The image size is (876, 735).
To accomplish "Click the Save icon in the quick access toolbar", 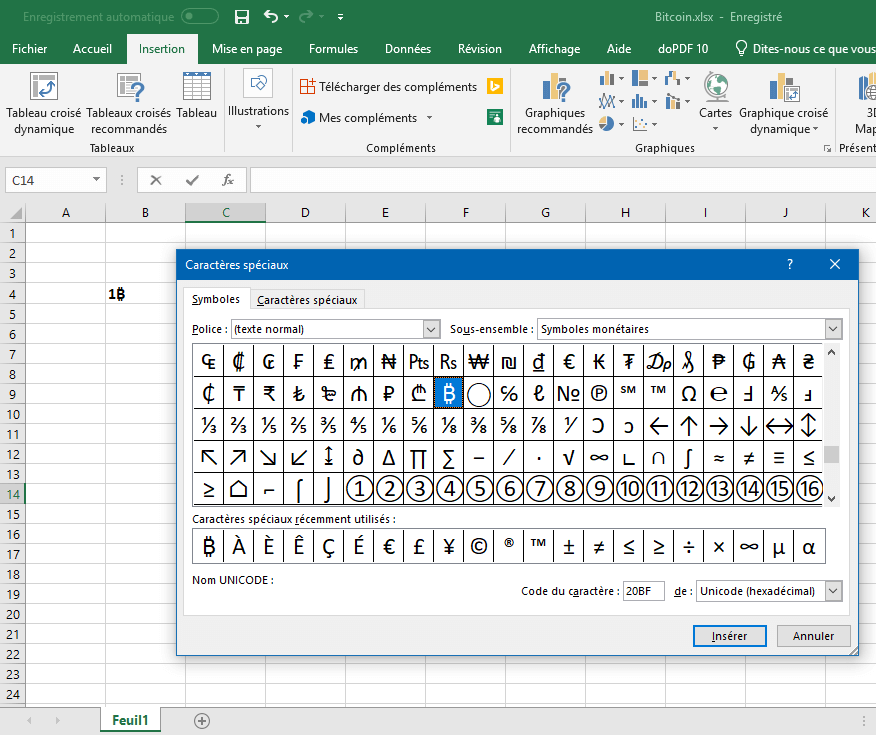I will [241, 17].
